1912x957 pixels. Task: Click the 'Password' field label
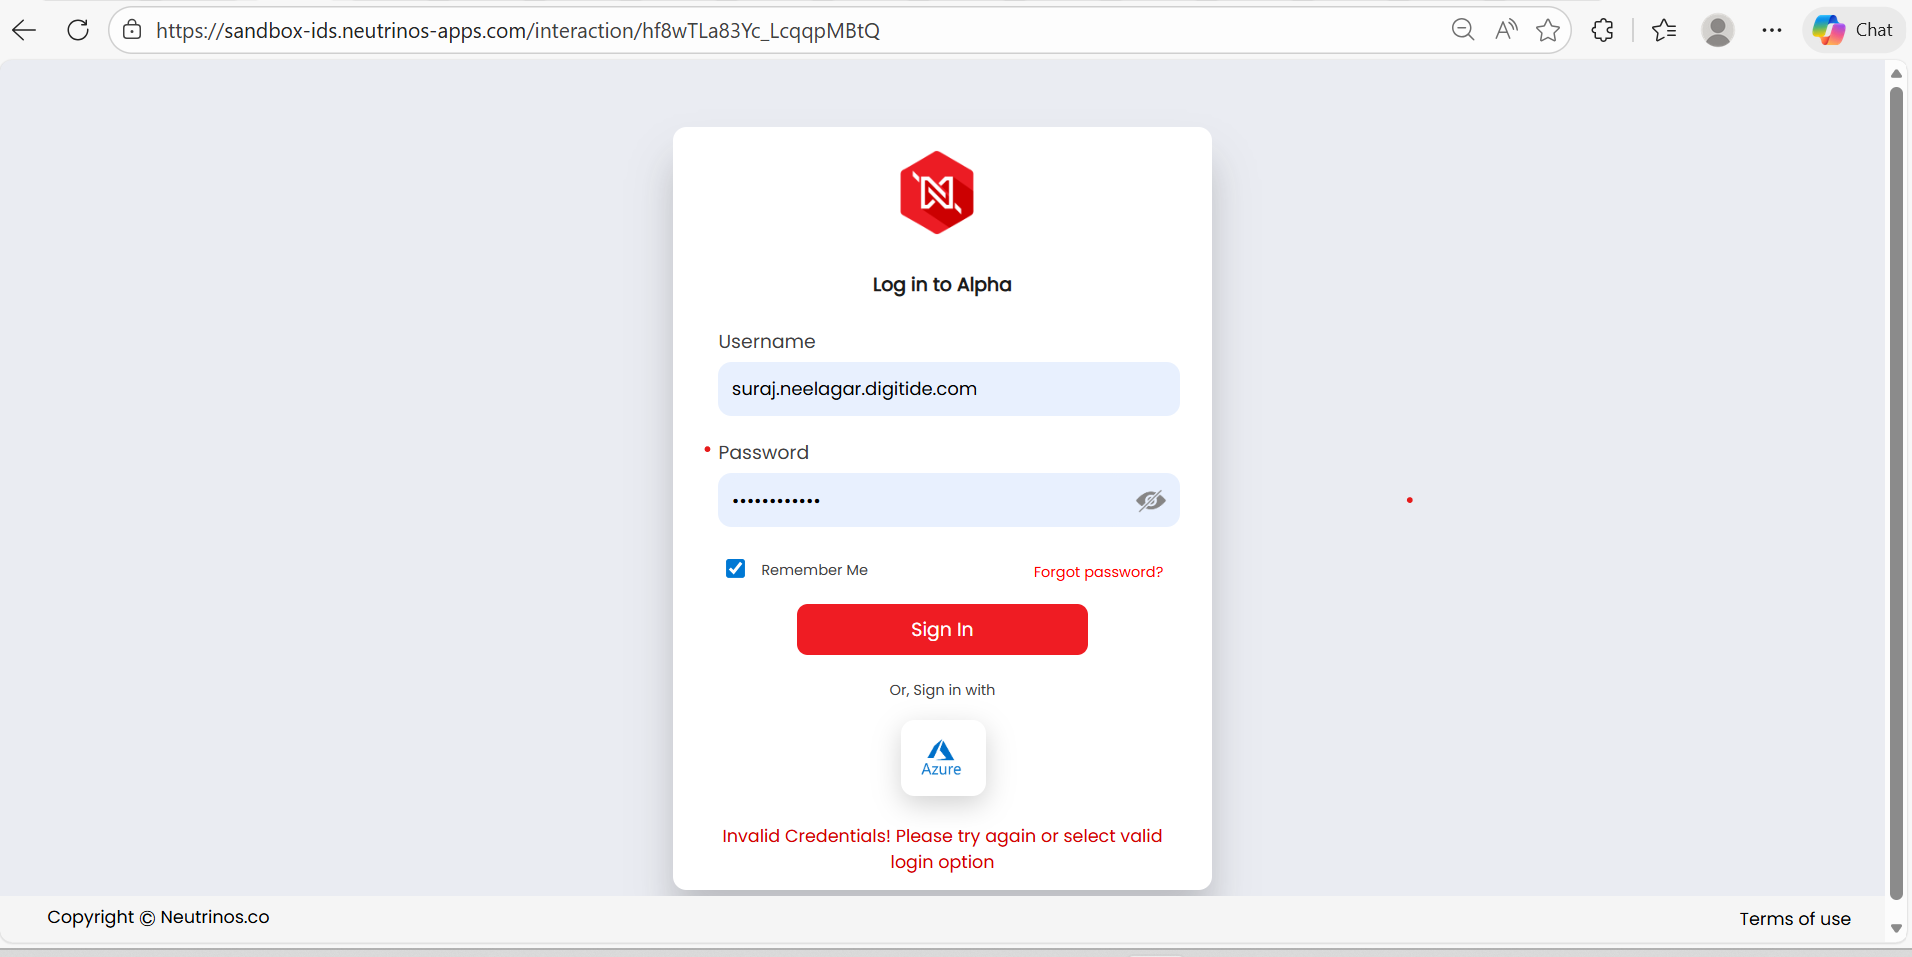[763, 453]
